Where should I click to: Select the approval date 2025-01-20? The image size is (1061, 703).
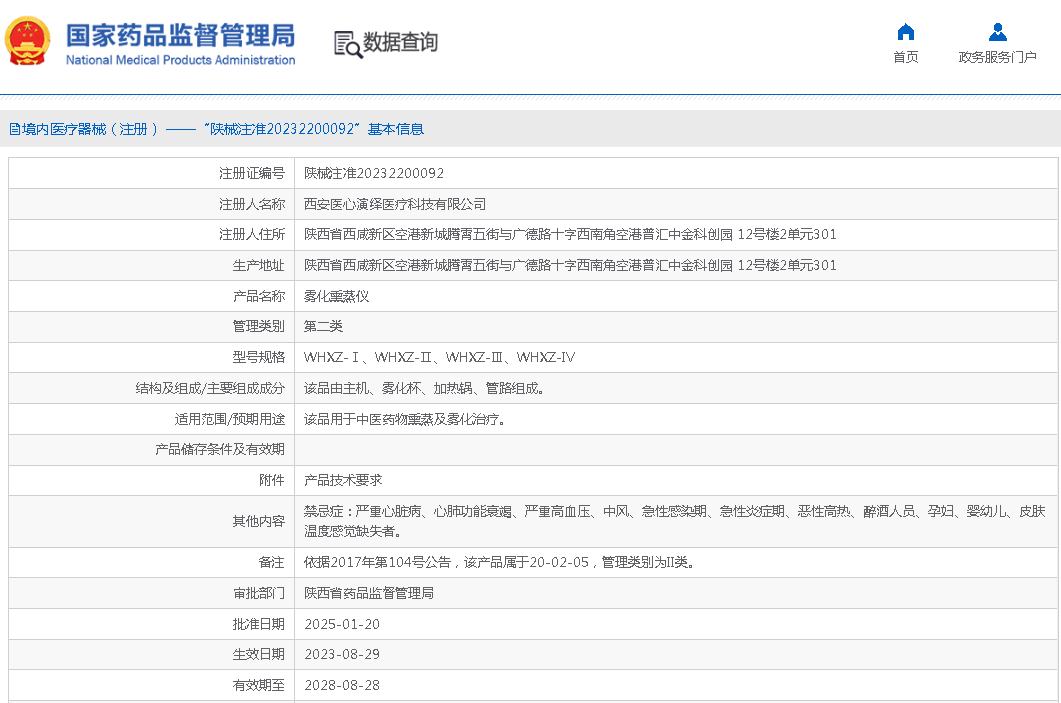(342, 624)
